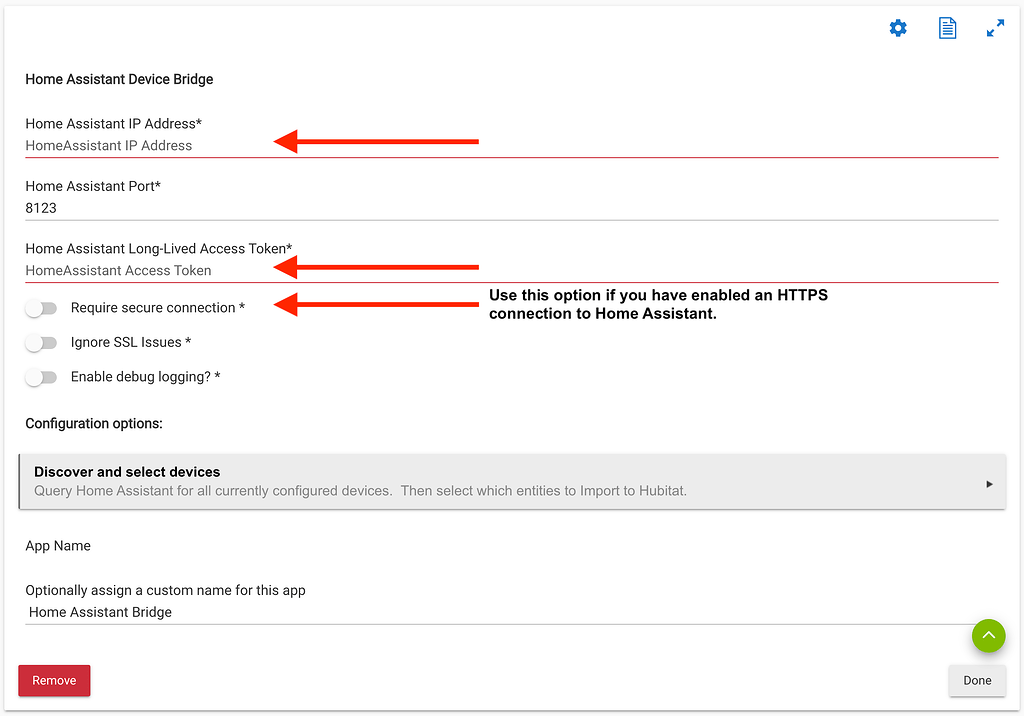
Task: Open the app documentation page icon
Action: (x=947, y=28)
